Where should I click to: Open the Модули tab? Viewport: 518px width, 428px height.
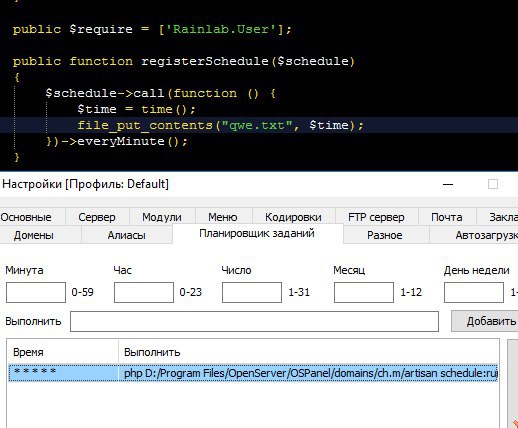[x=162, y=217]
